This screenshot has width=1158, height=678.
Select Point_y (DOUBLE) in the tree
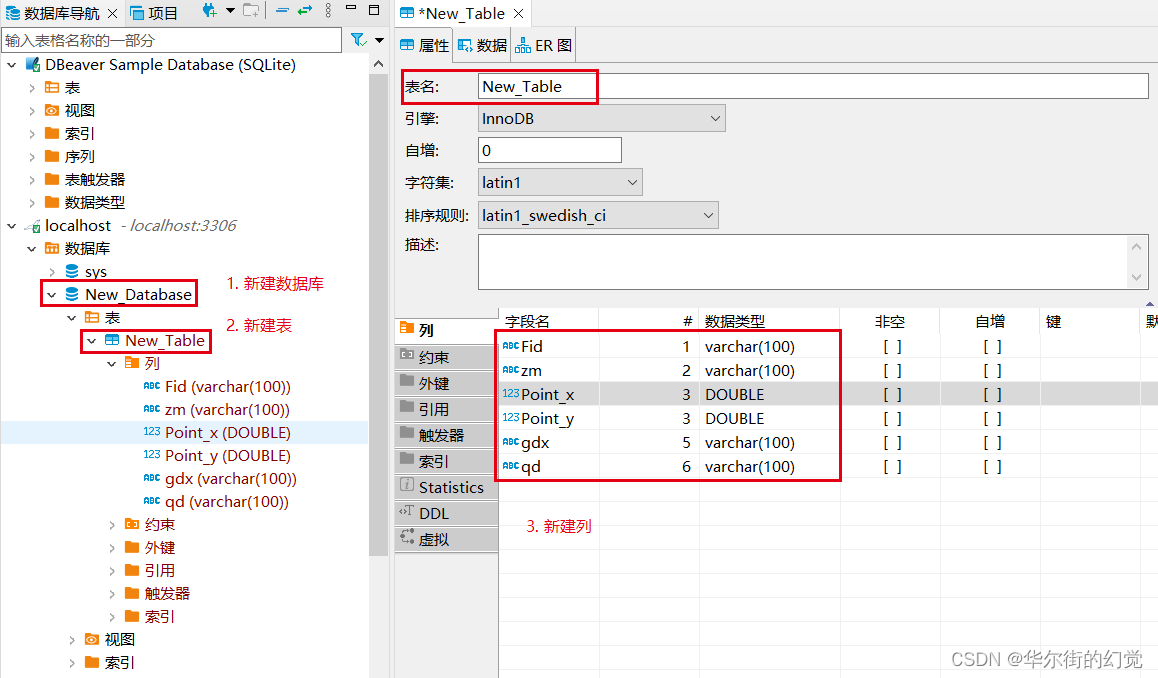coord(227,456)
